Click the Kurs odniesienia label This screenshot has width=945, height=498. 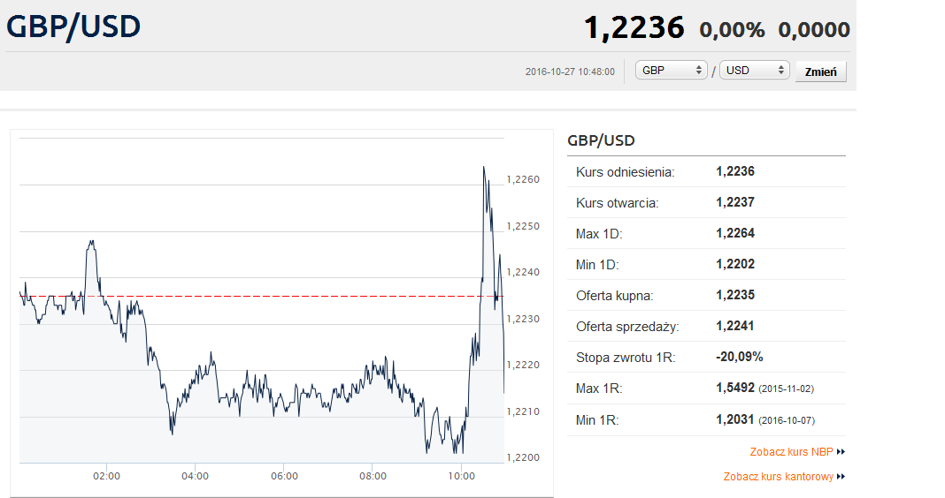coord(625,172)
